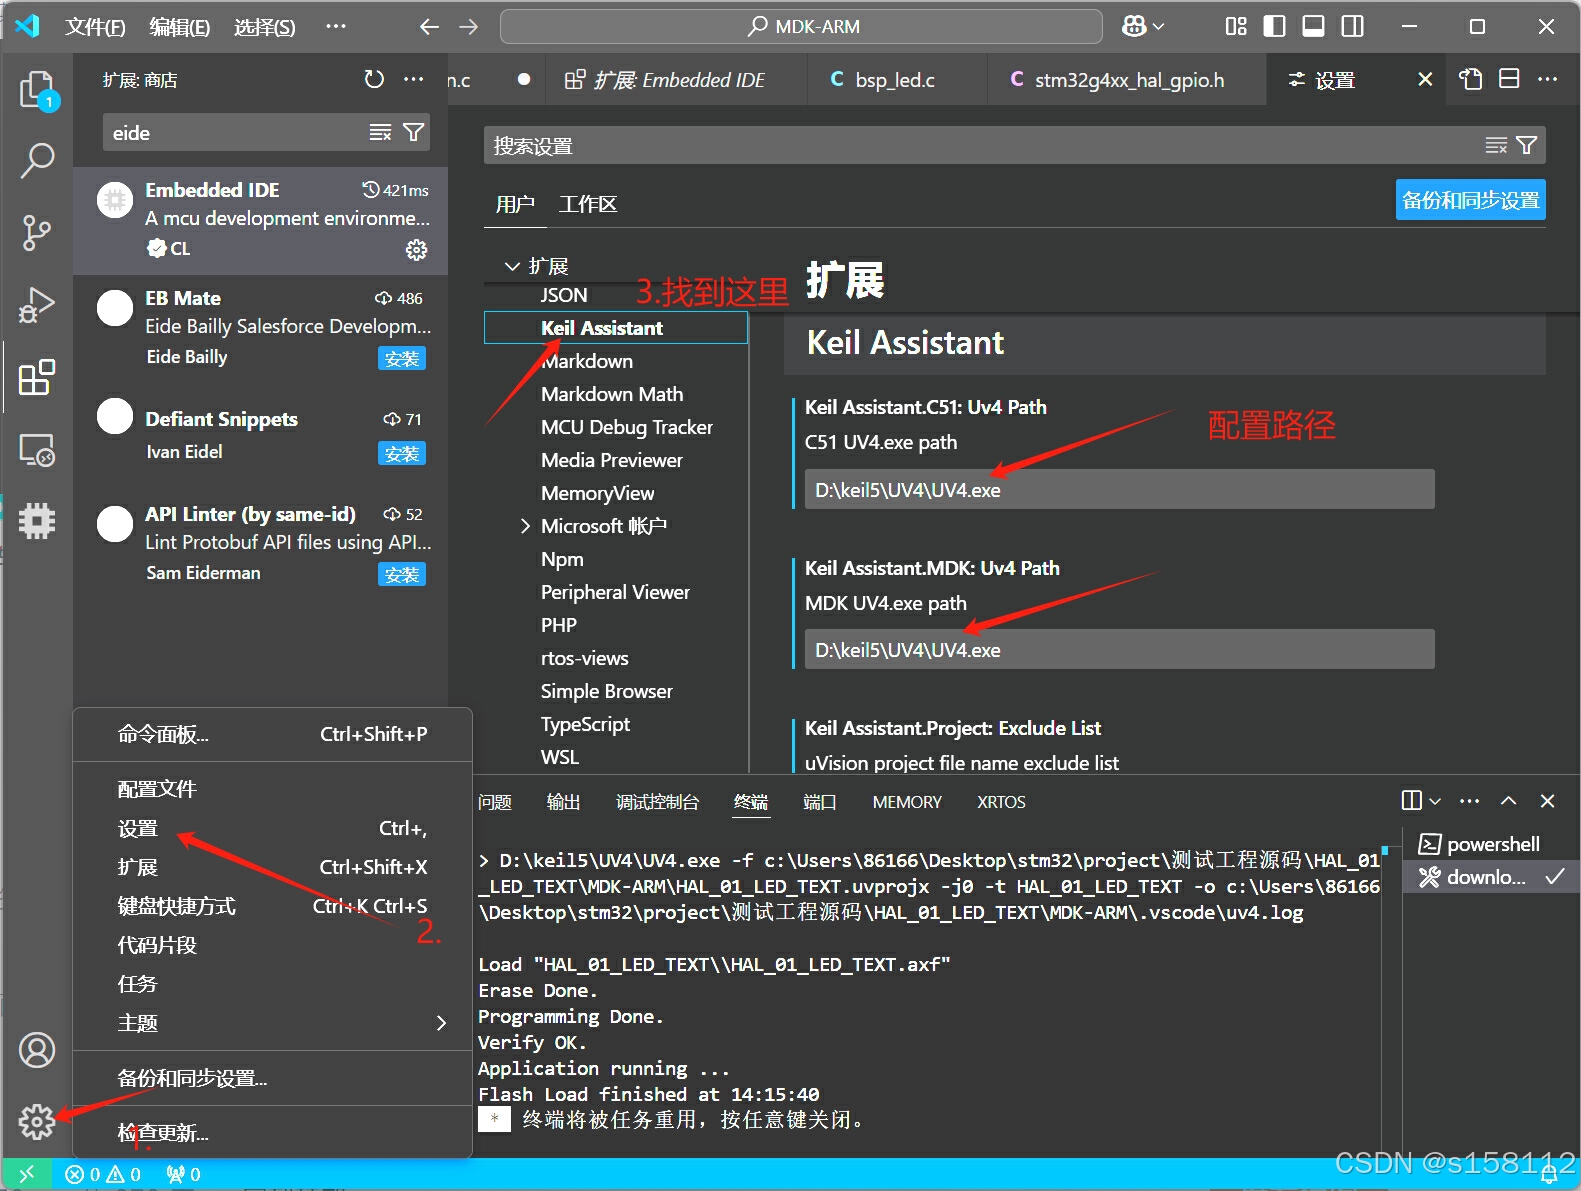Switch to the bsp_led.c tab
Viewport: 1581px width, 1191px height.
coord(895,80)
